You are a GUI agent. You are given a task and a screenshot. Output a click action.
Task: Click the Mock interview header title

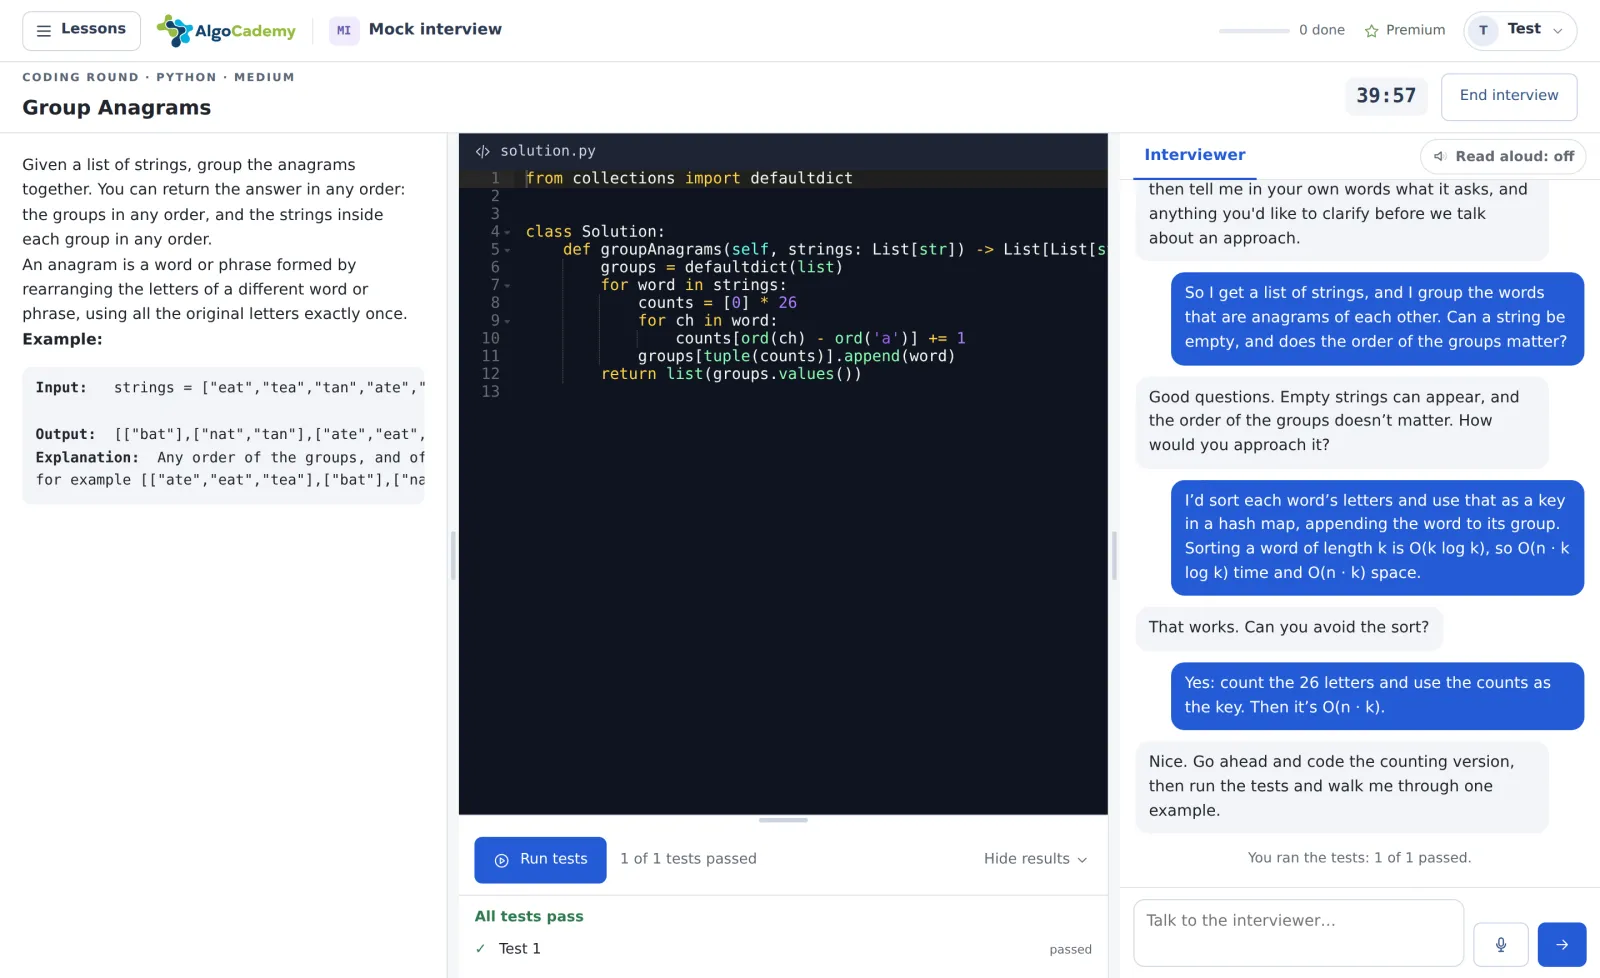pos(435,30)
